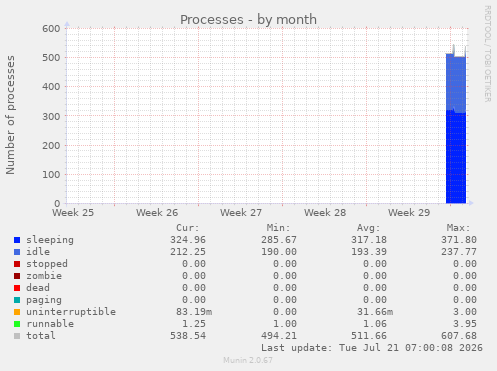This screenshot has width=497, height=371.
Task: Click the 'Week 27' axis label
Action: tap(241, 213)
